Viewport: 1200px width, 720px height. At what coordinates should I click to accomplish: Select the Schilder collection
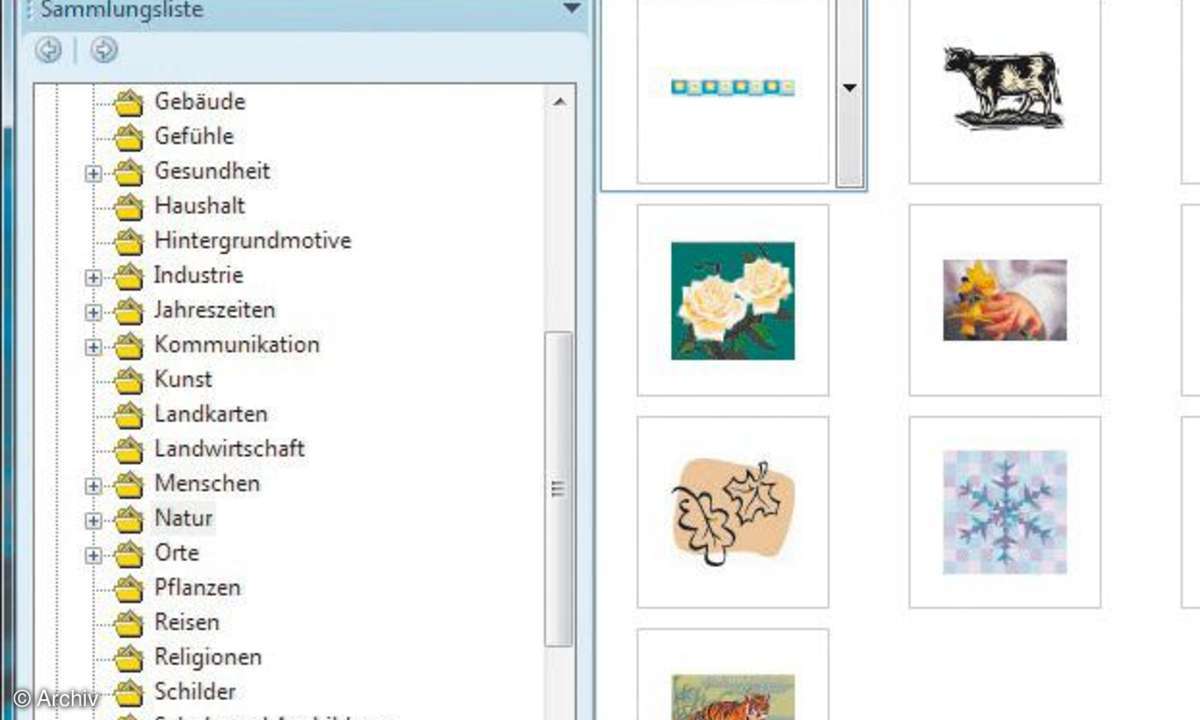pyautogui.click(x=195, y=692)
